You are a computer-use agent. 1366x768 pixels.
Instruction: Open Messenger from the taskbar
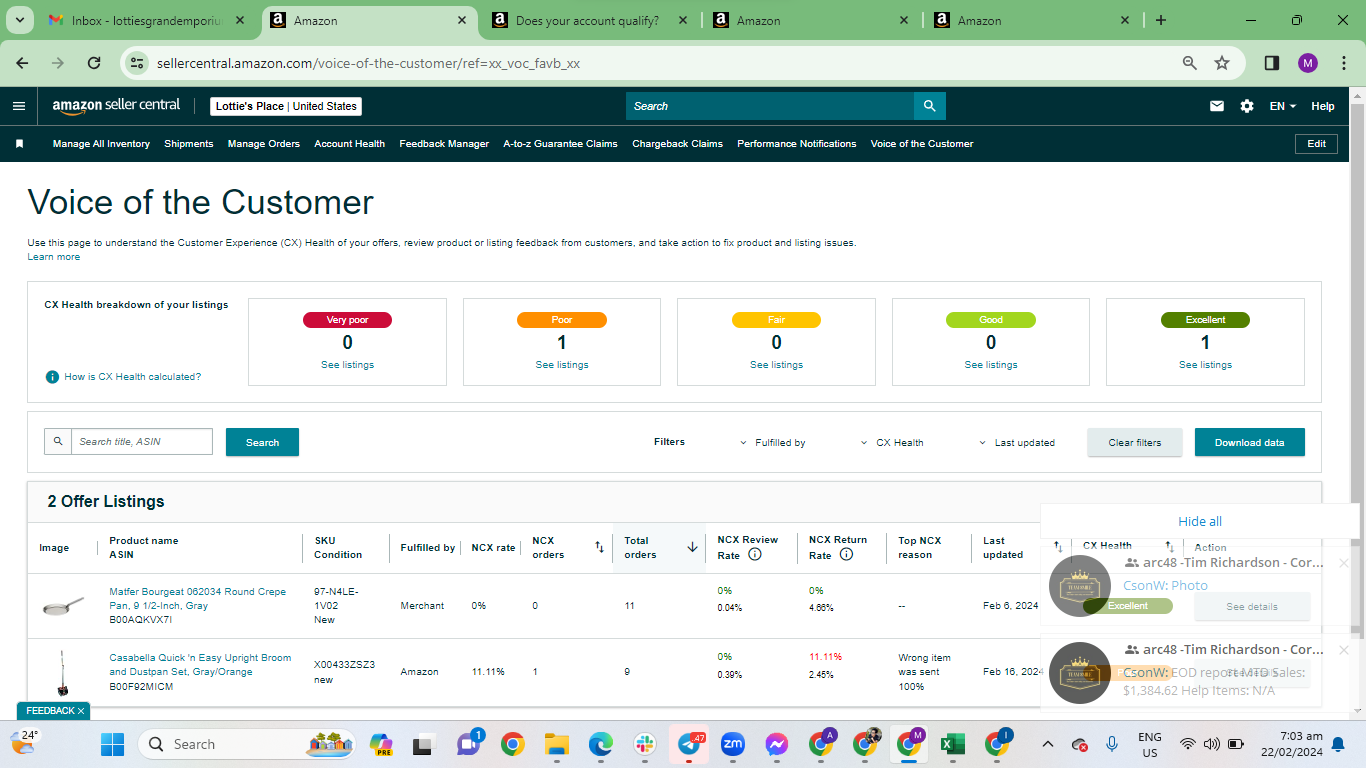click(777, 744)
